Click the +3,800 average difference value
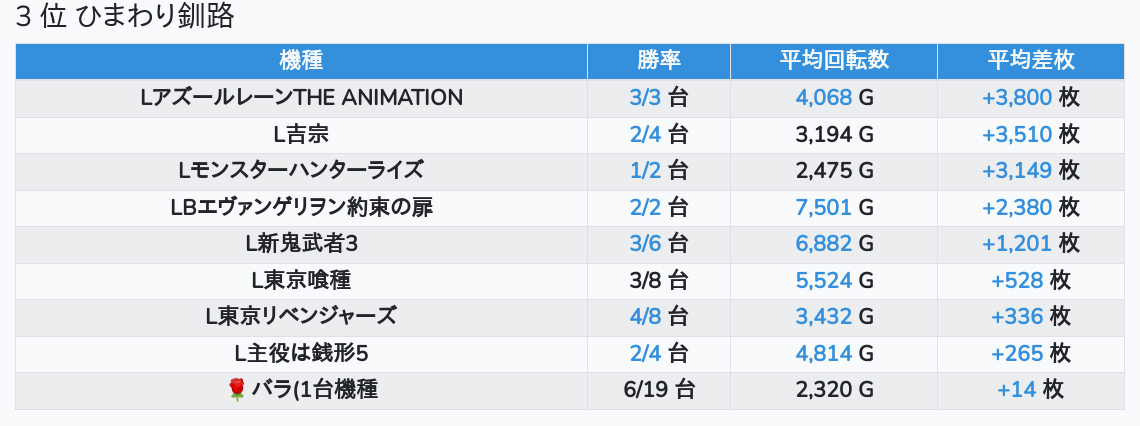The image size is (1140, 426). pos(1016,98)
